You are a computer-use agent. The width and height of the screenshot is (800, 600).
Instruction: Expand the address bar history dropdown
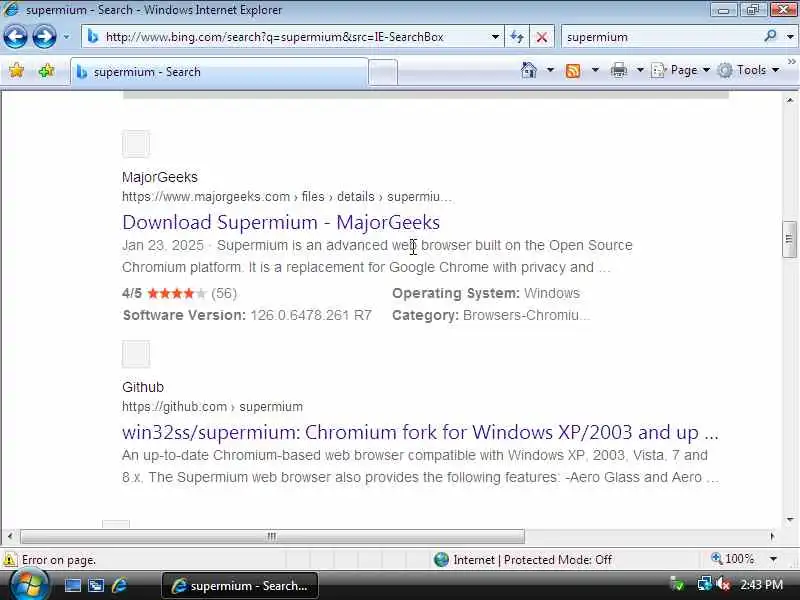[x=495, y=37]
